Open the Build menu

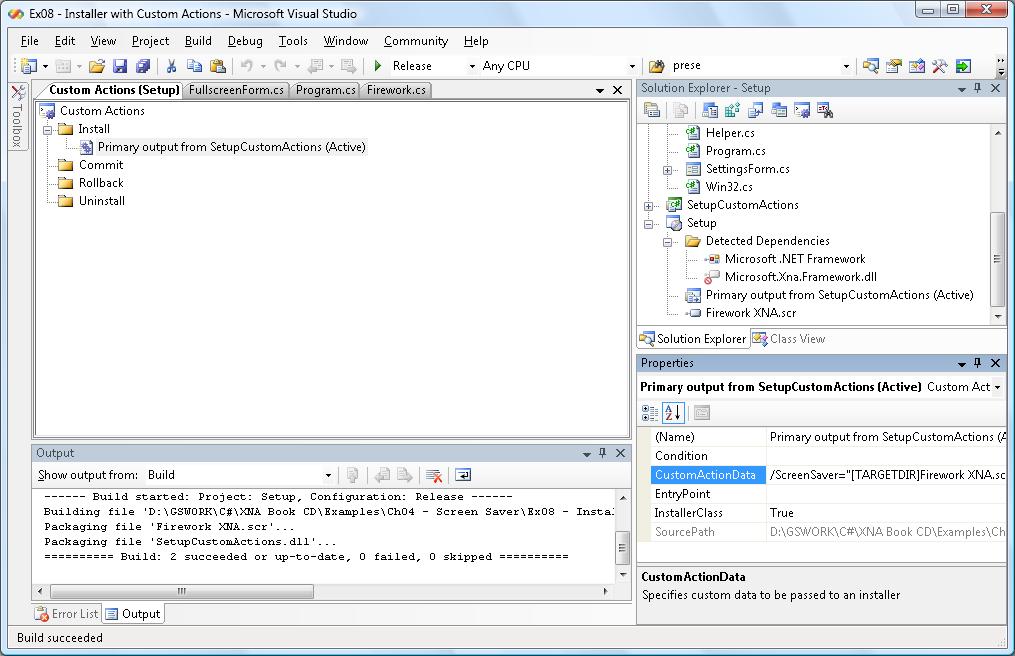[x=198, y=41]
